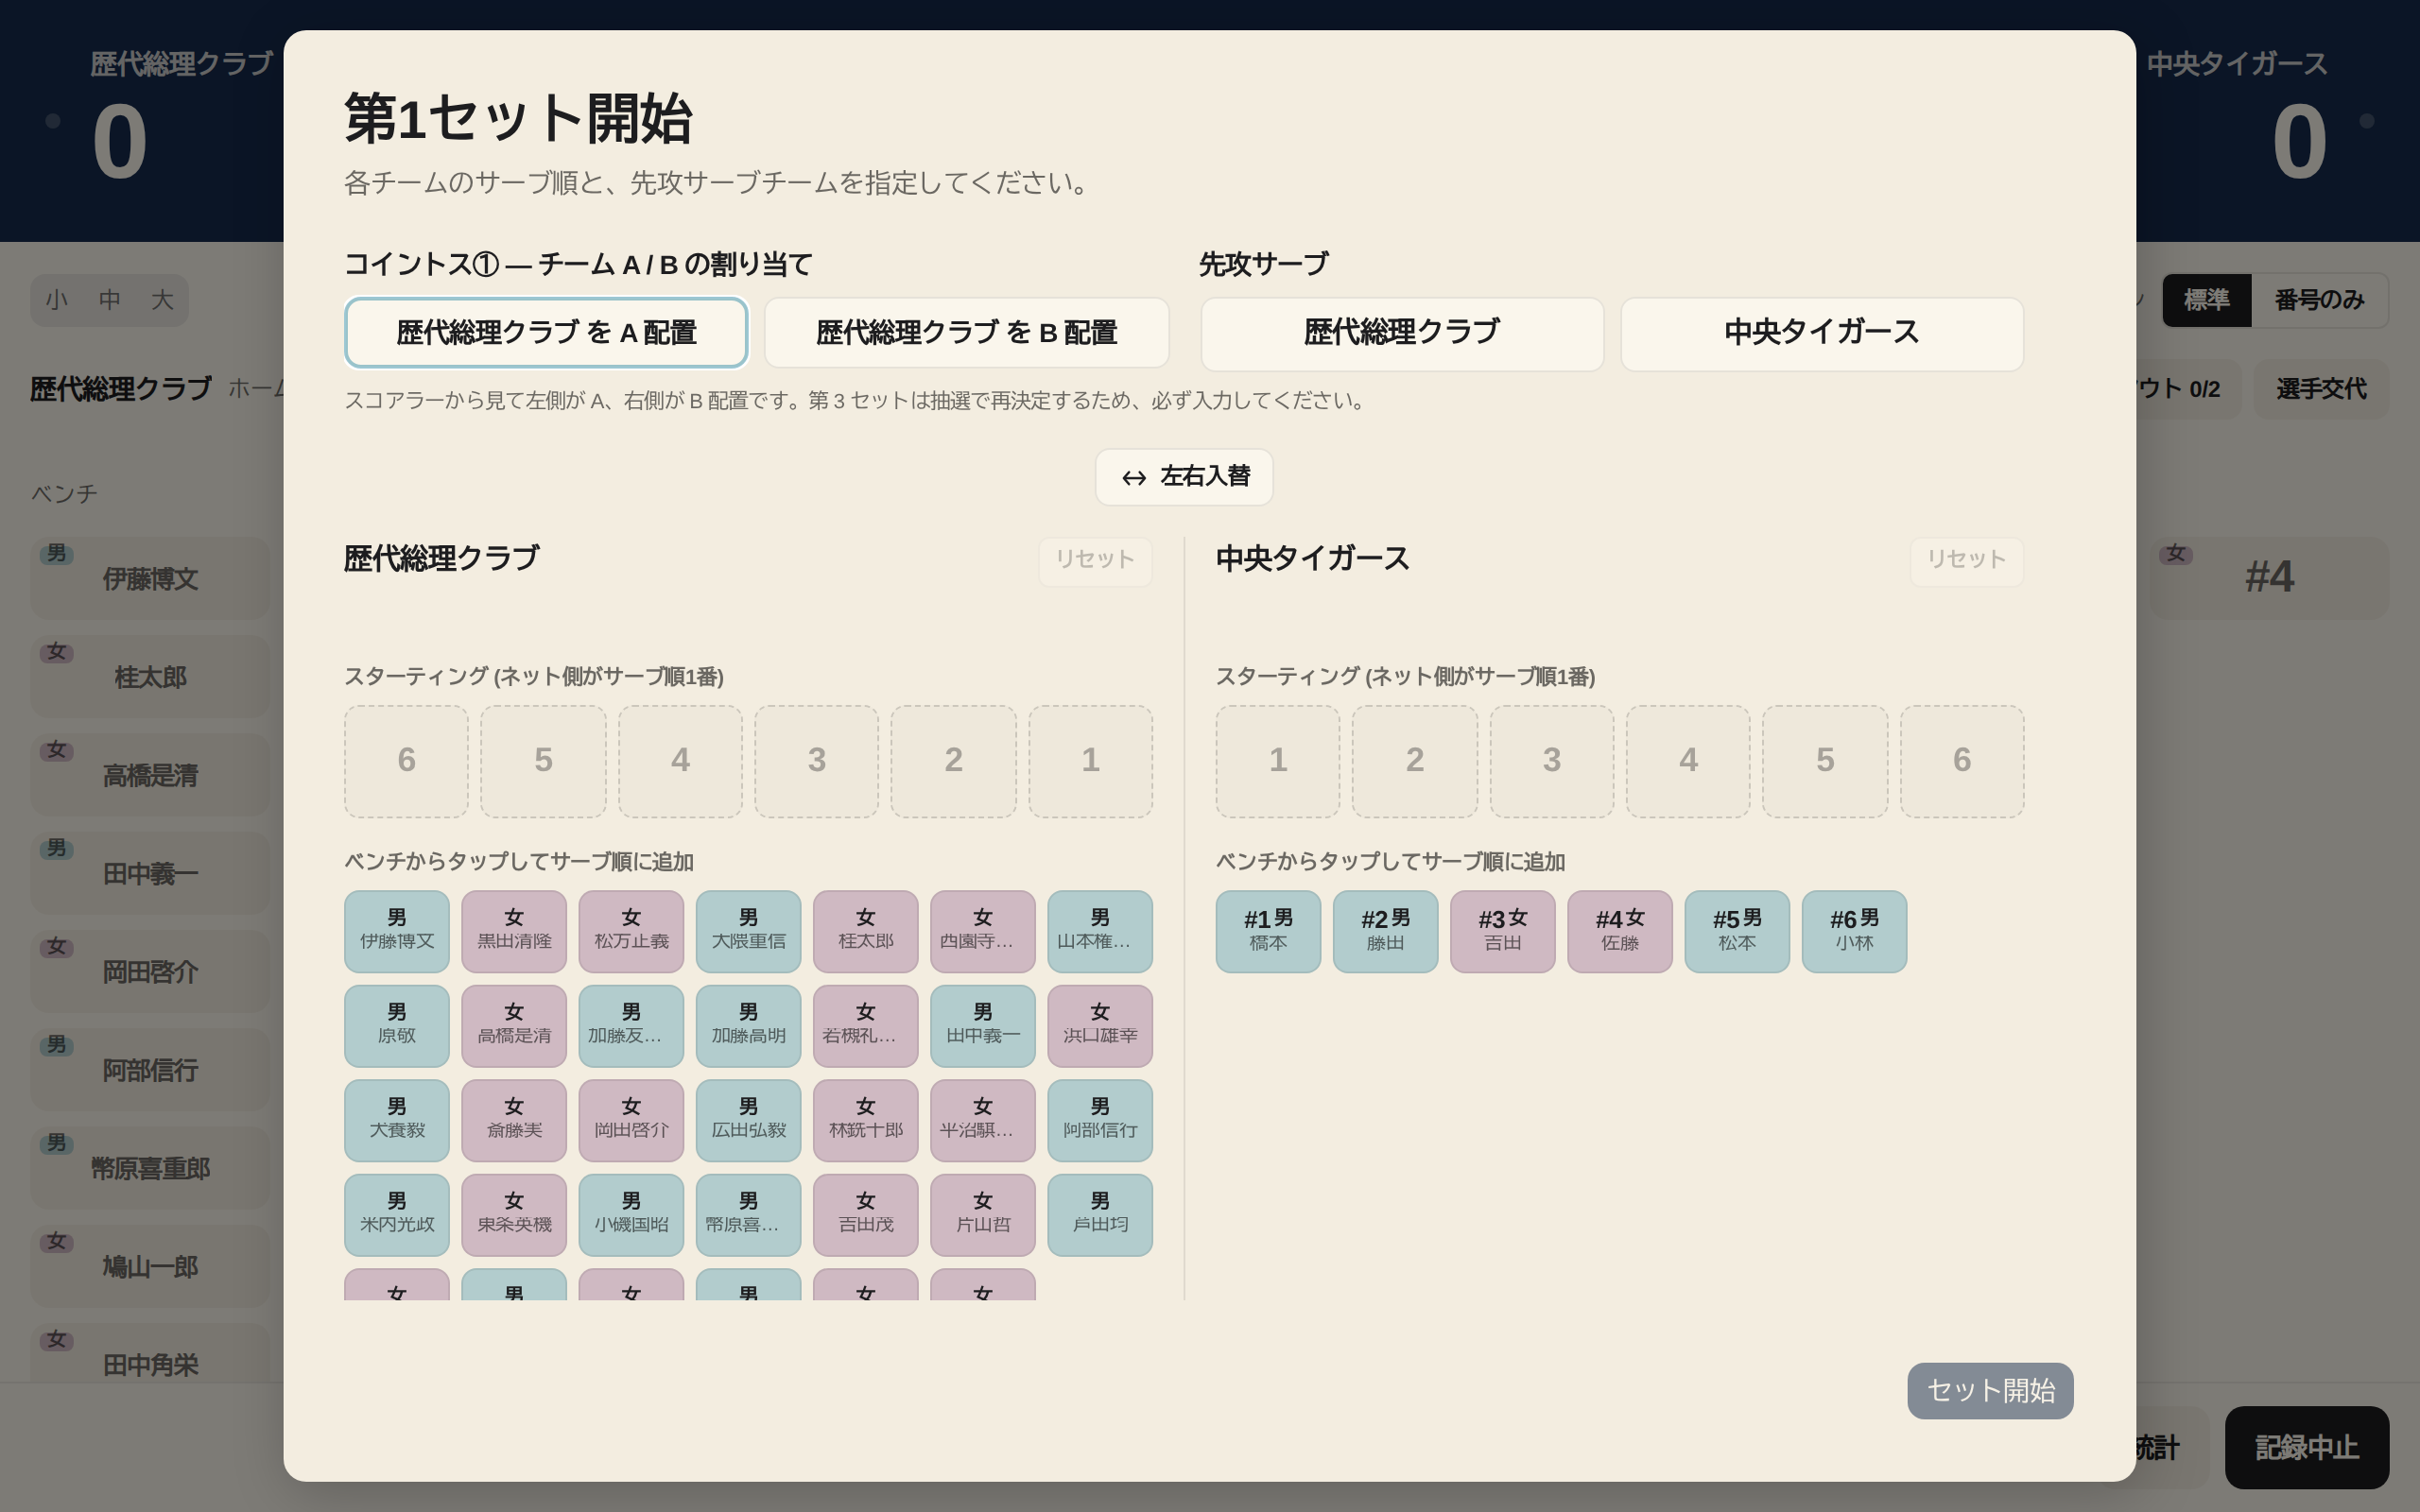Add 原敬 to serve order
The width and height of the screenshot is (2420, 1512).
[x=397, y=1026]
